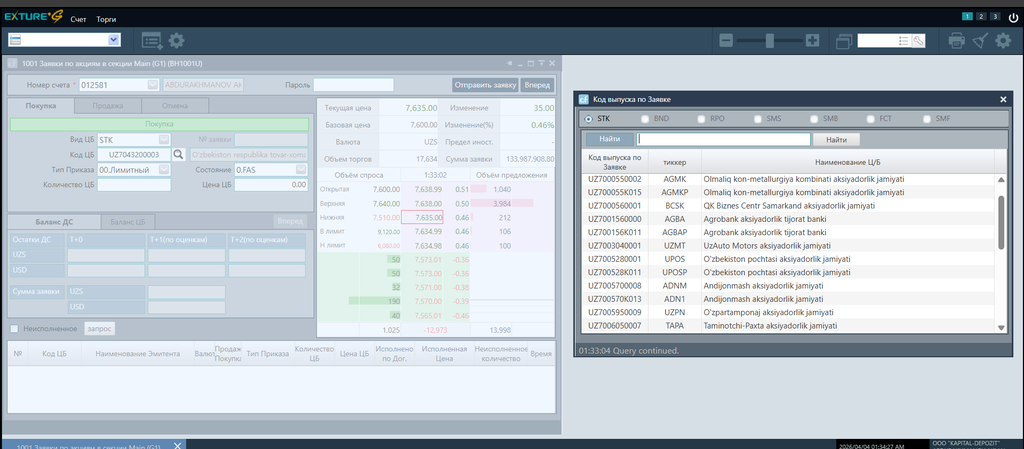The height and width of the screenshot is (449, 1024).
Task: Click the запрос button
Action: click(x=100, y=328)
